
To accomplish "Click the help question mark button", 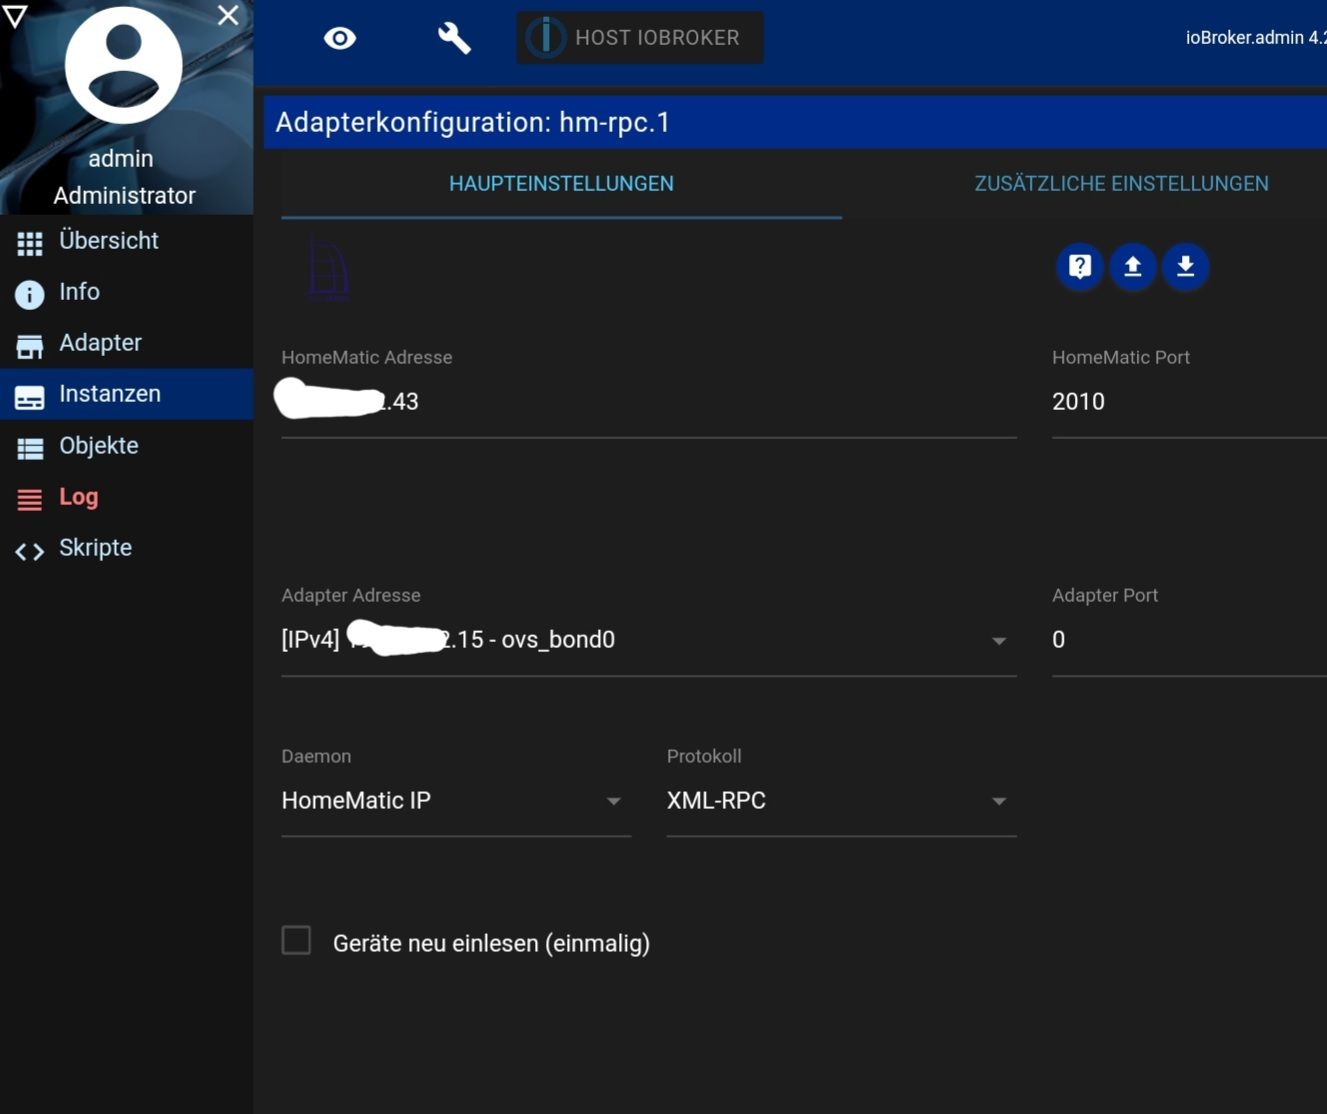I will pos(1080,266).
